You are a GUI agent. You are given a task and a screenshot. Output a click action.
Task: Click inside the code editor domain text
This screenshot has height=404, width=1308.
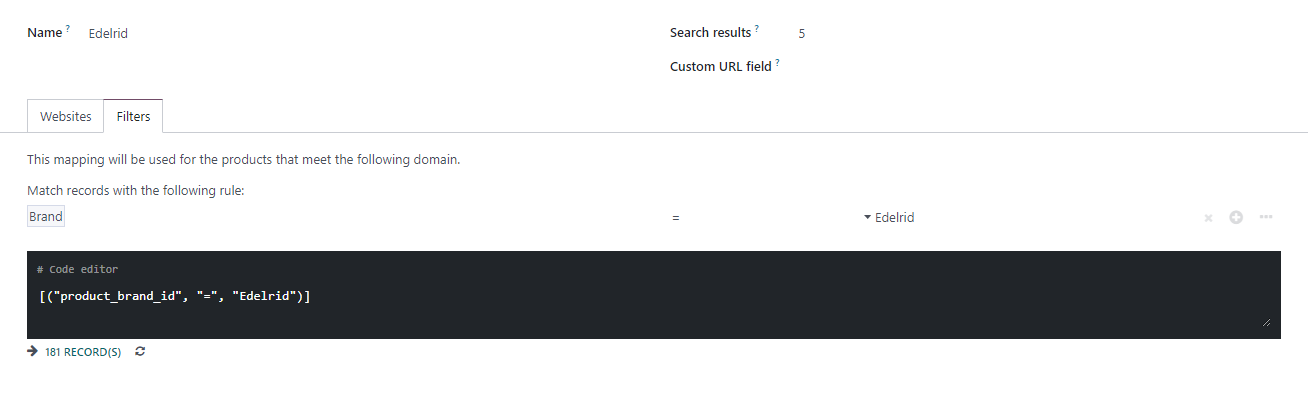(x=168, y=296)
